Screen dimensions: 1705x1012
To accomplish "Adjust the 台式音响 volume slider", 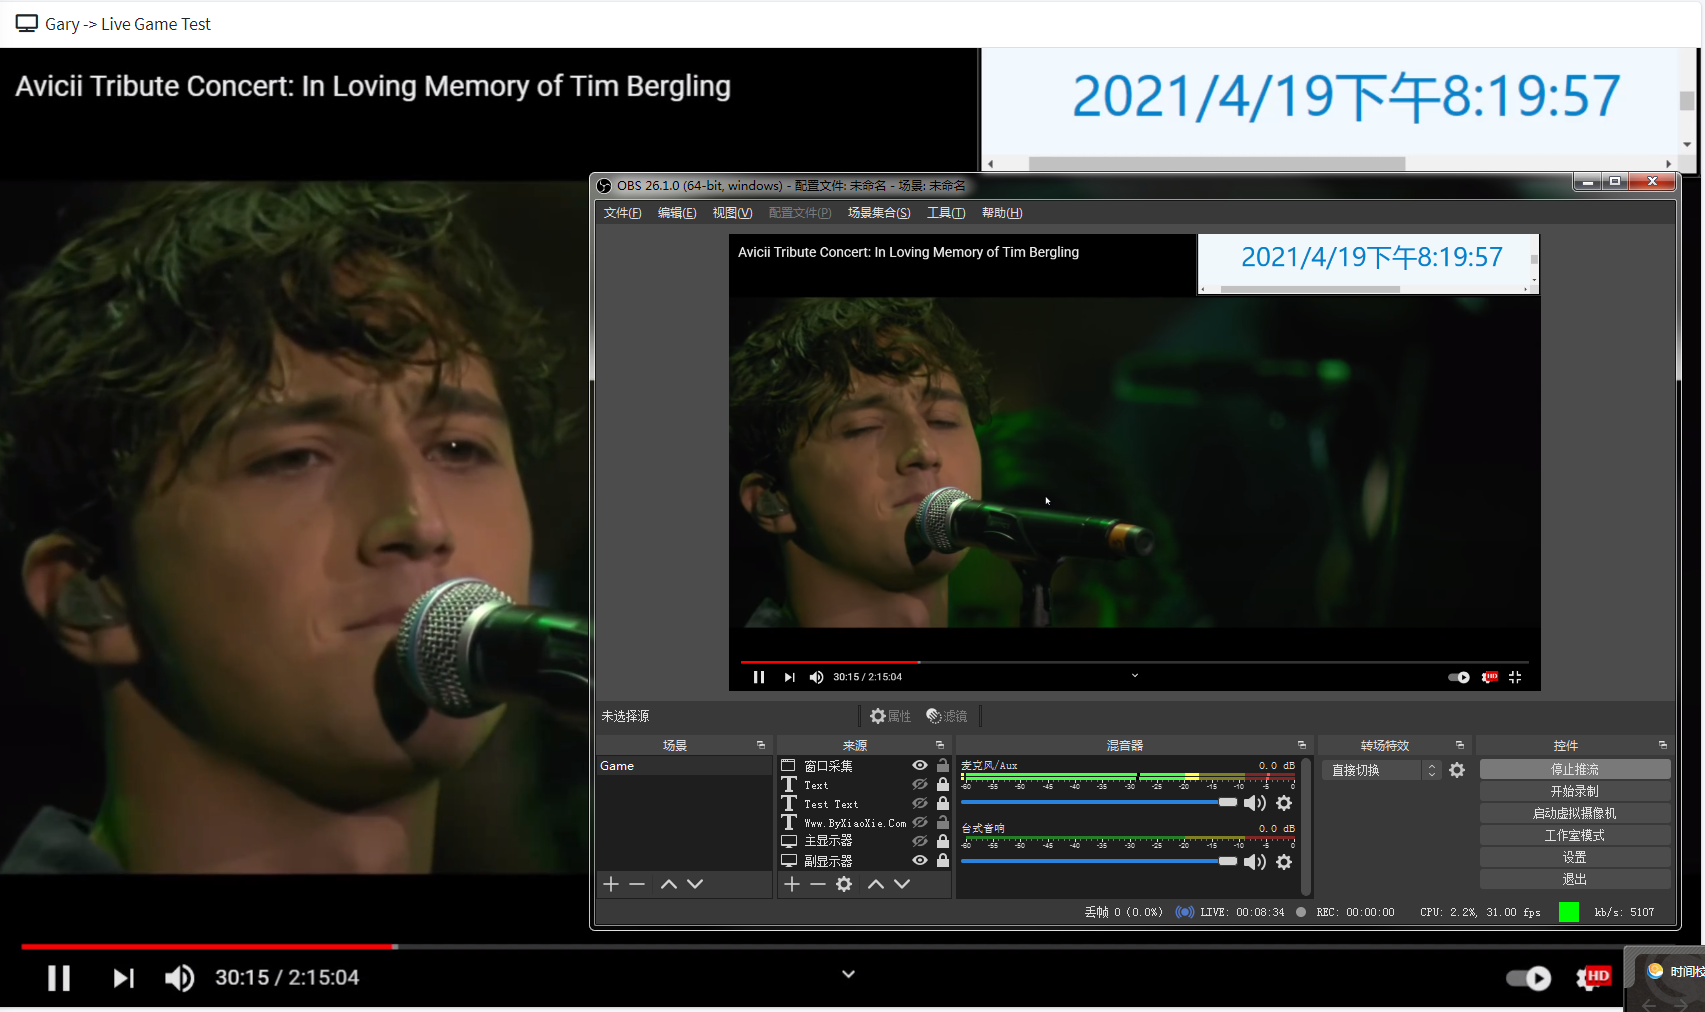I will pos(1099,861).
